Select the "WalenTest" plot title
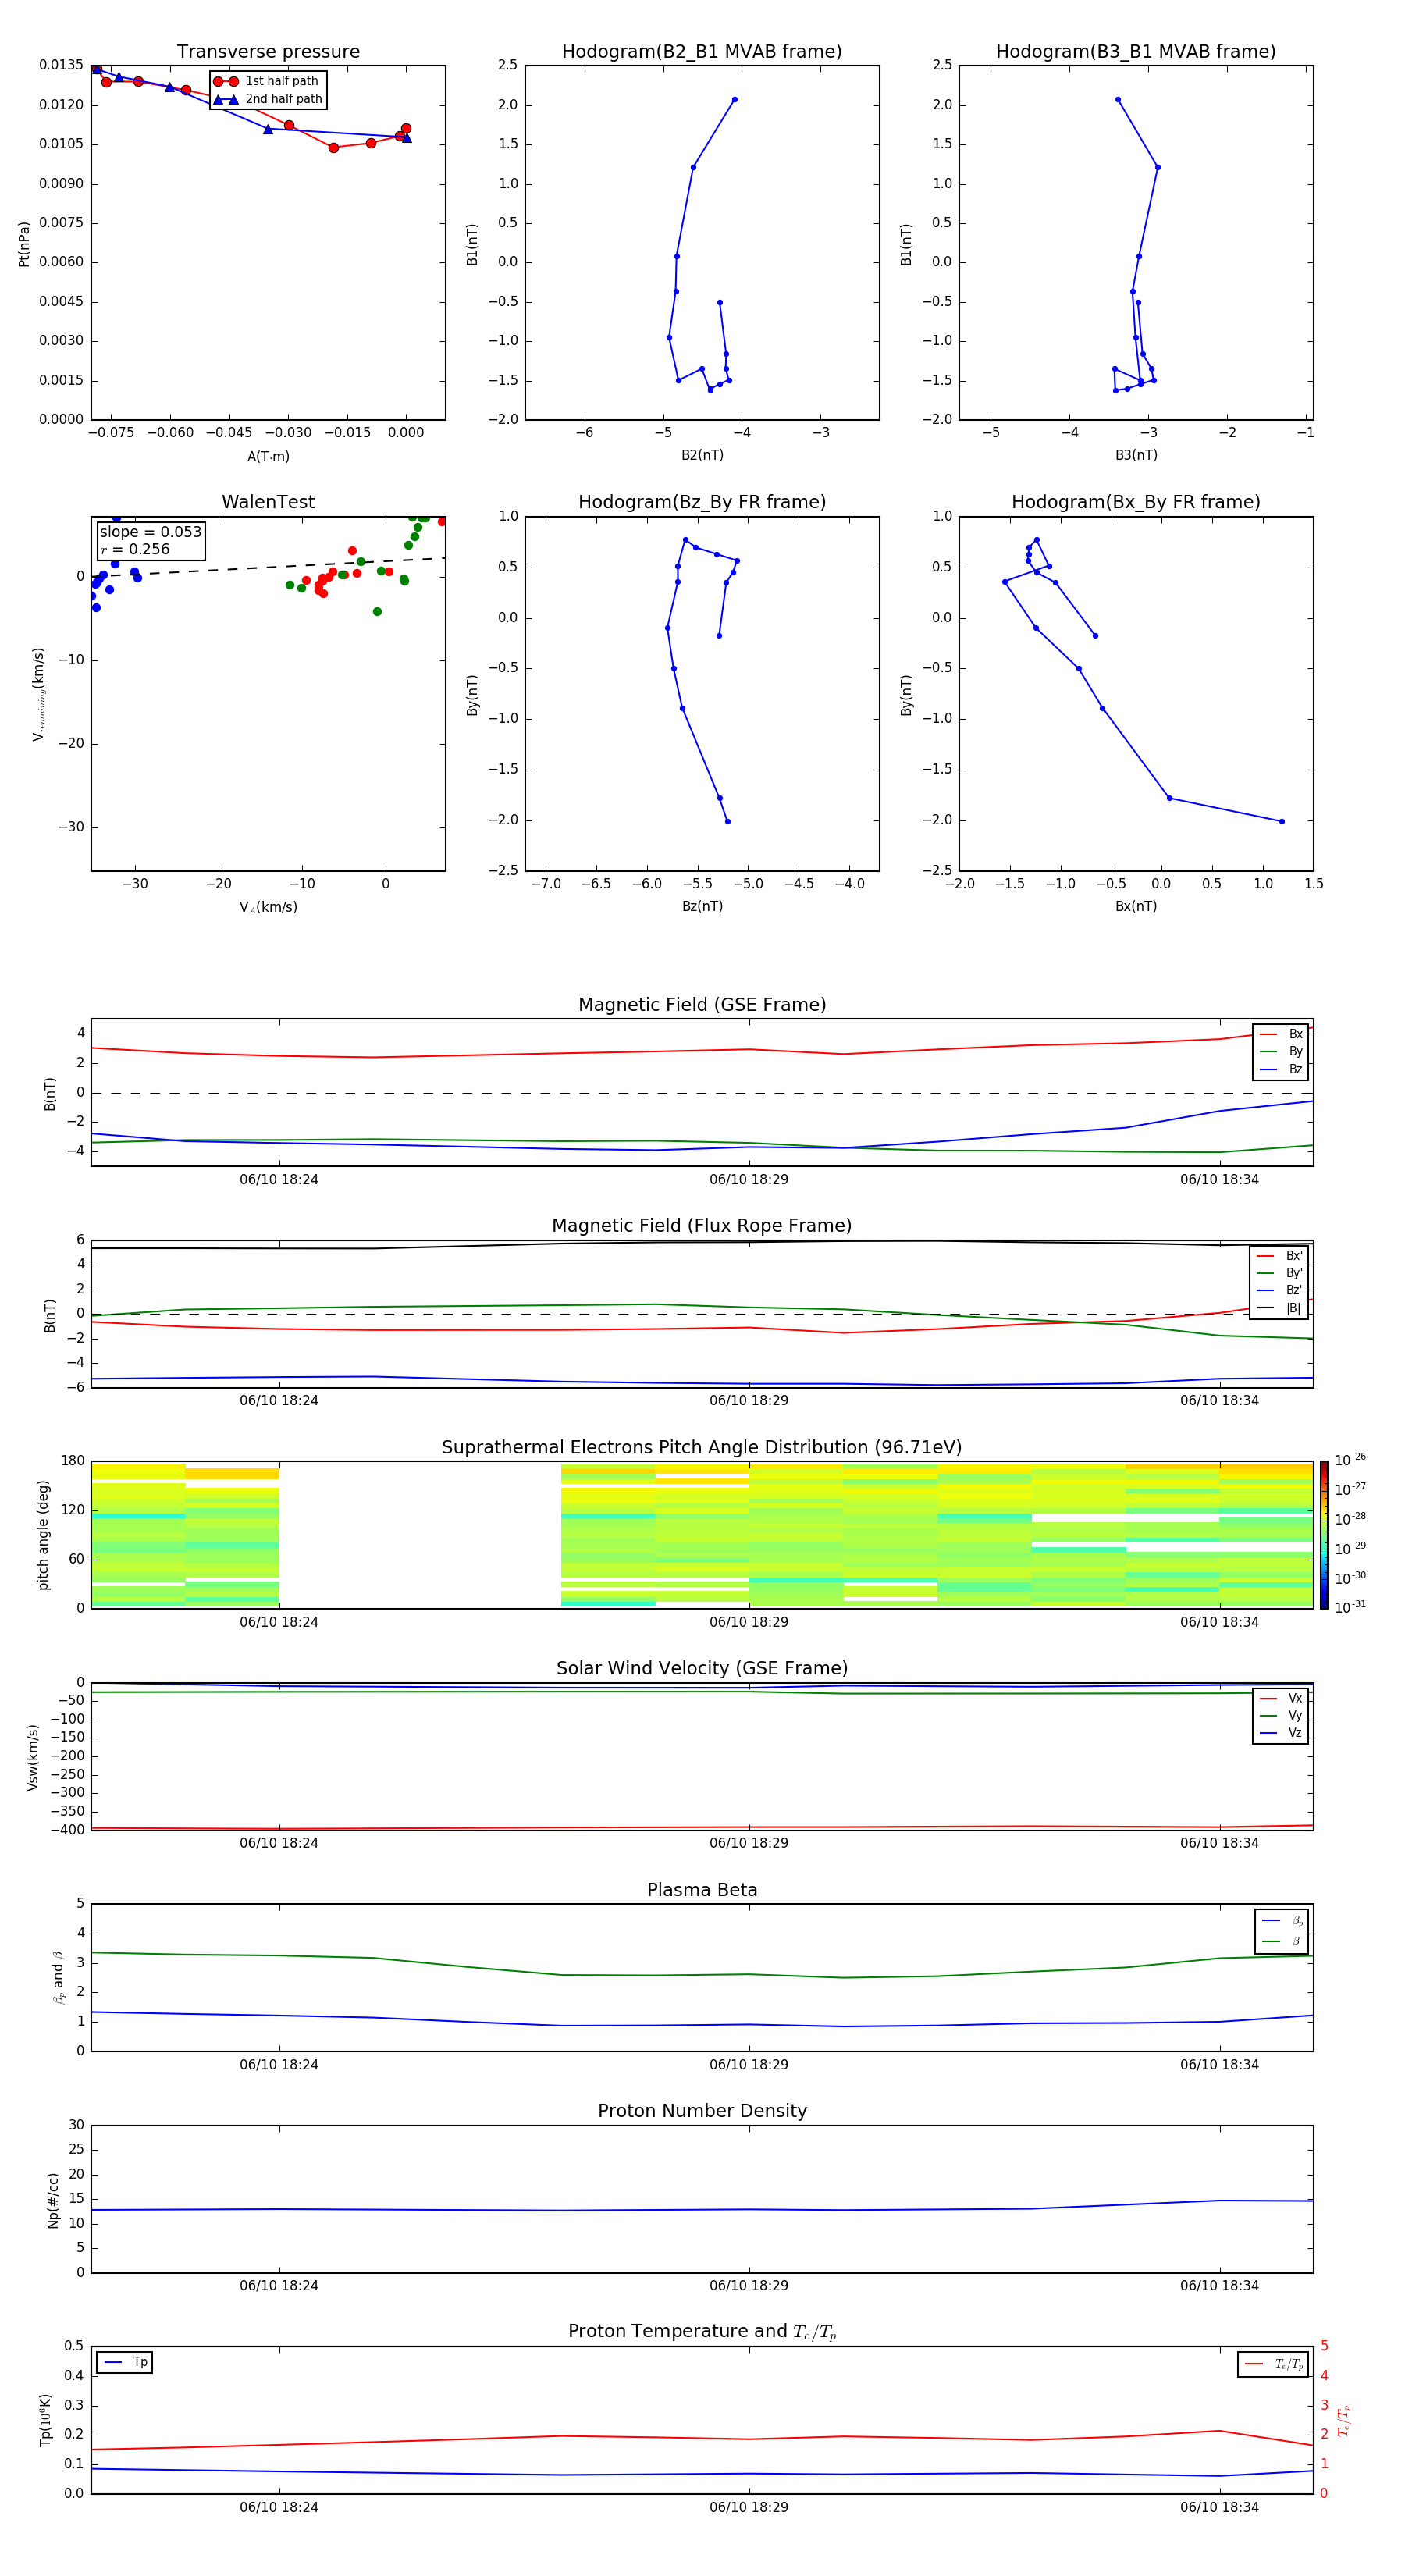The height and width of the screenshot is (2576, 1405). (268, 502)
